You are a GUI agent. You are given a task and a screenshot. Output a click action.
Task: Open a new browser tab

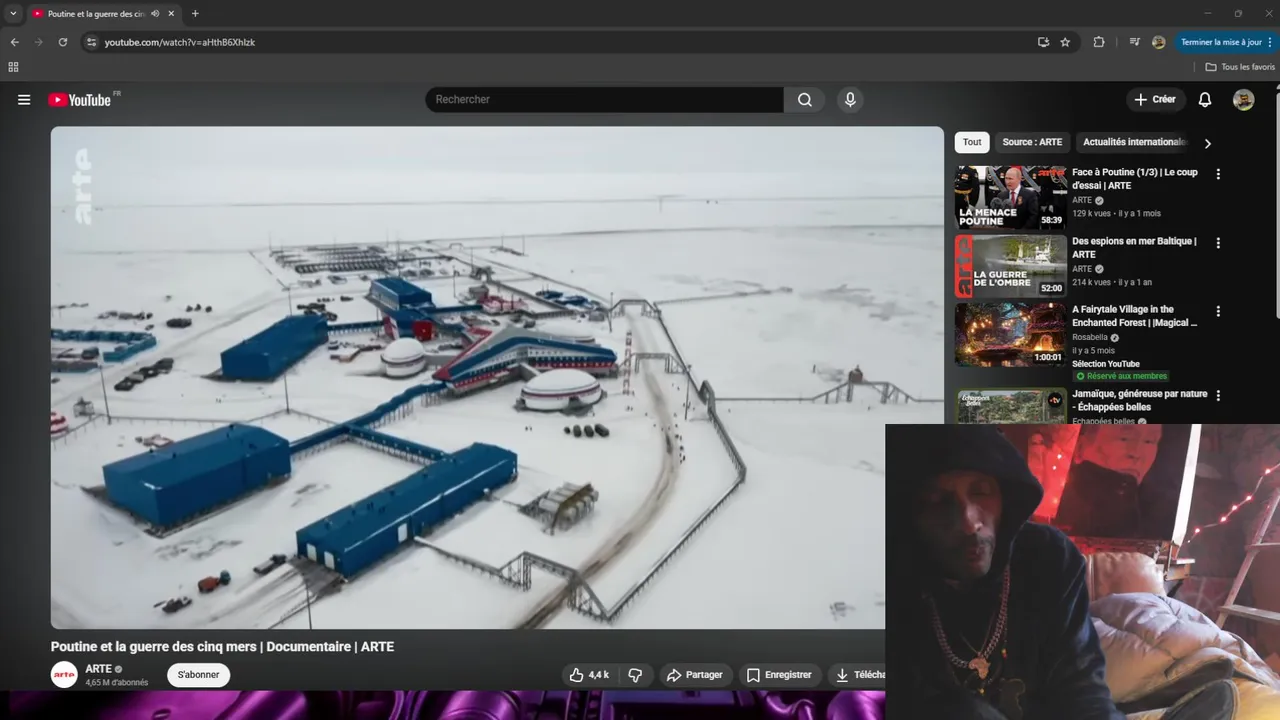click(x=195, y=14)
